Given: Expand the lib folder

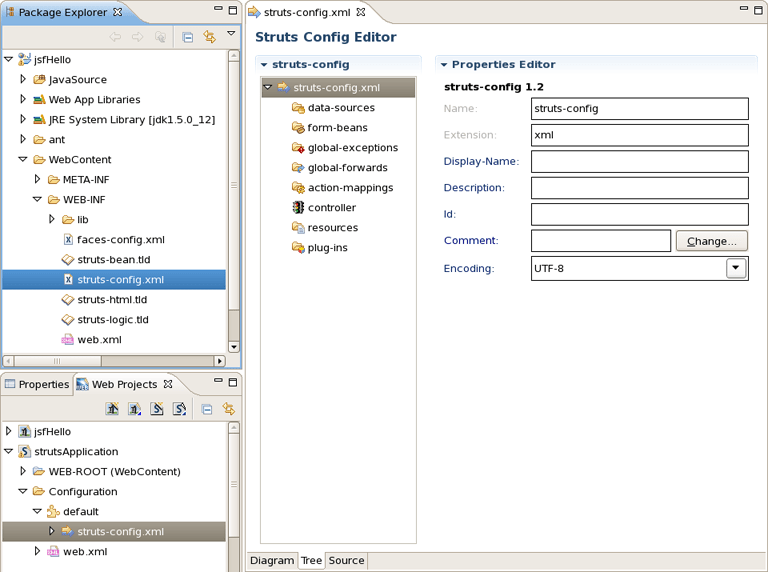Looking at the screenshot, I should click(x=51, y=219).
